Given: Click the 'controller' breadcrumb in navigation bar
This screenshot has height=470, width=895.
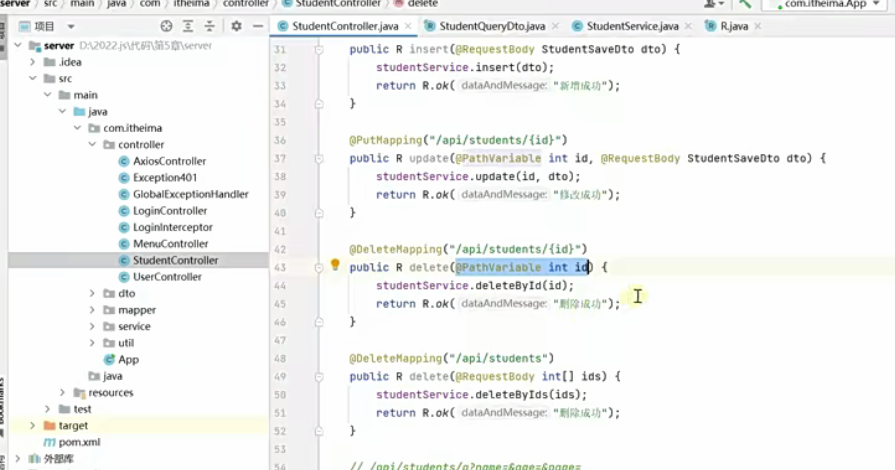Looking at the screenshot, I should (245, 3).
